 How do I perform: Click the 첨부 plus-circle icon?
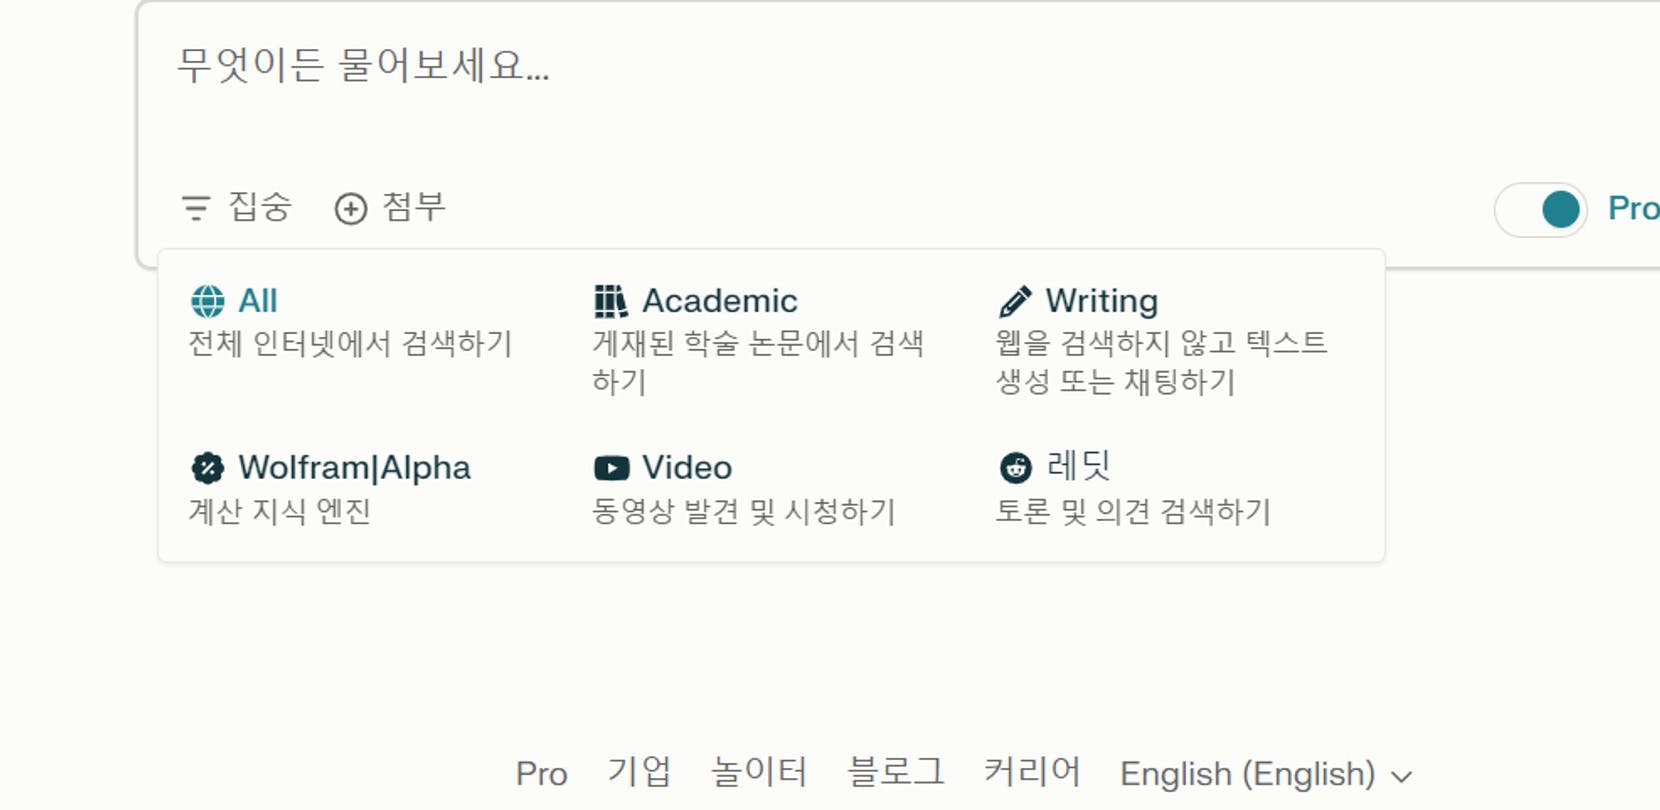pyautogui.click(x=351, y=209)
